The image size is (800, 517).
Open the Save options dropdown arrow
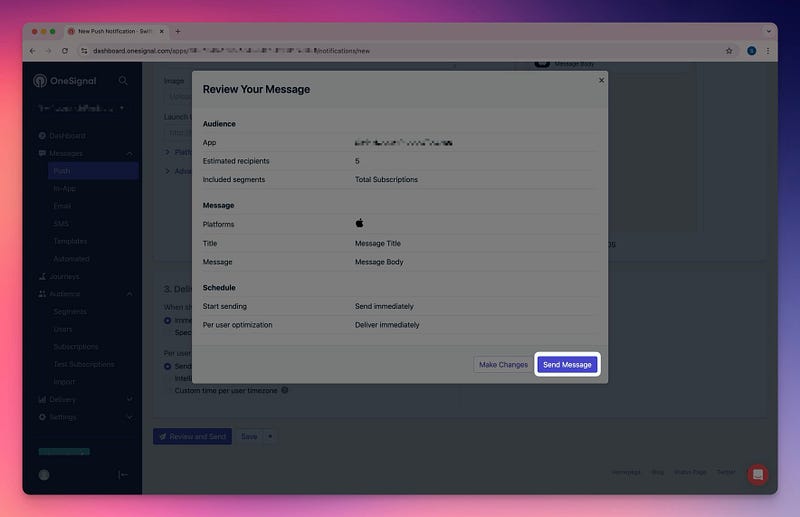click(270, 436)
